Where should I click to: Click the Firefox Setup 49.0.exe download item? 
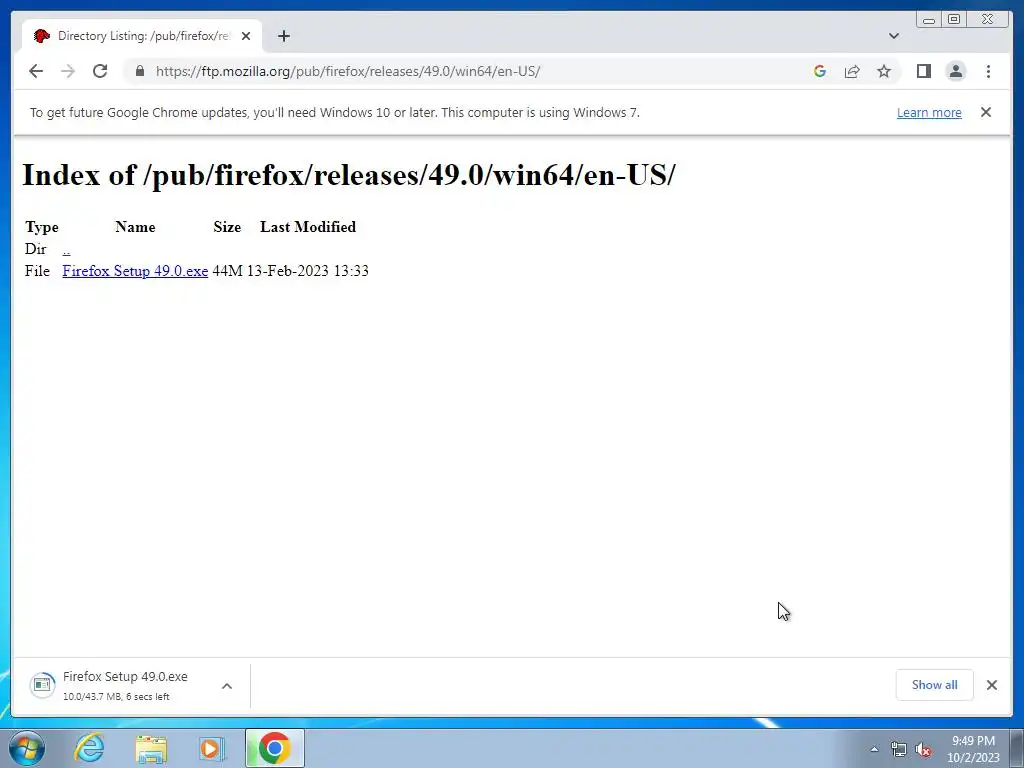tap(125, 685)
